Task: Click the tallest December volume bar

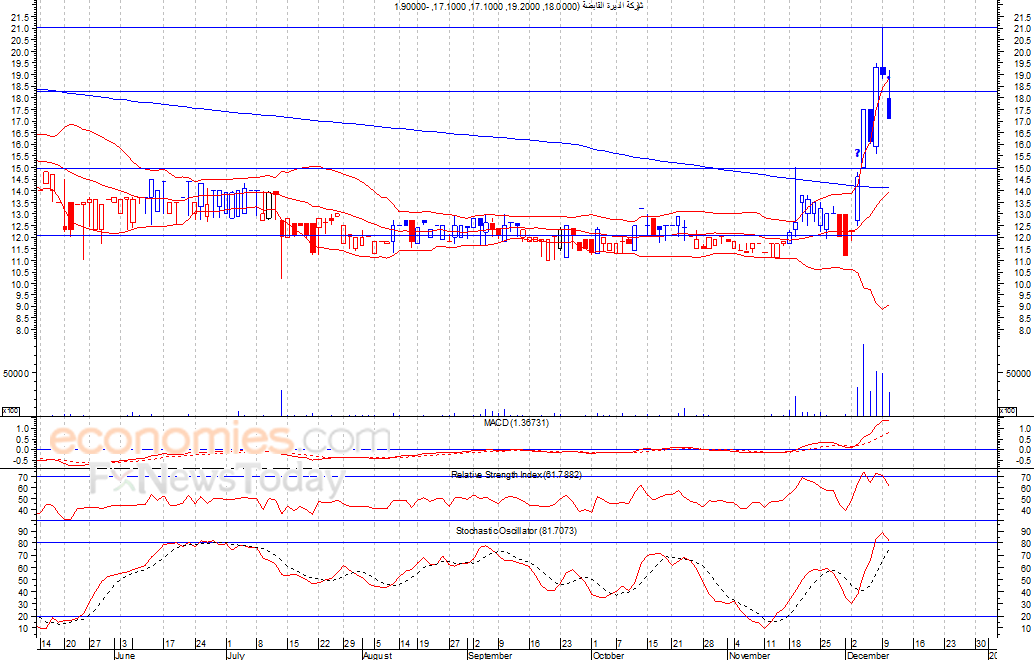Action: 864,380
